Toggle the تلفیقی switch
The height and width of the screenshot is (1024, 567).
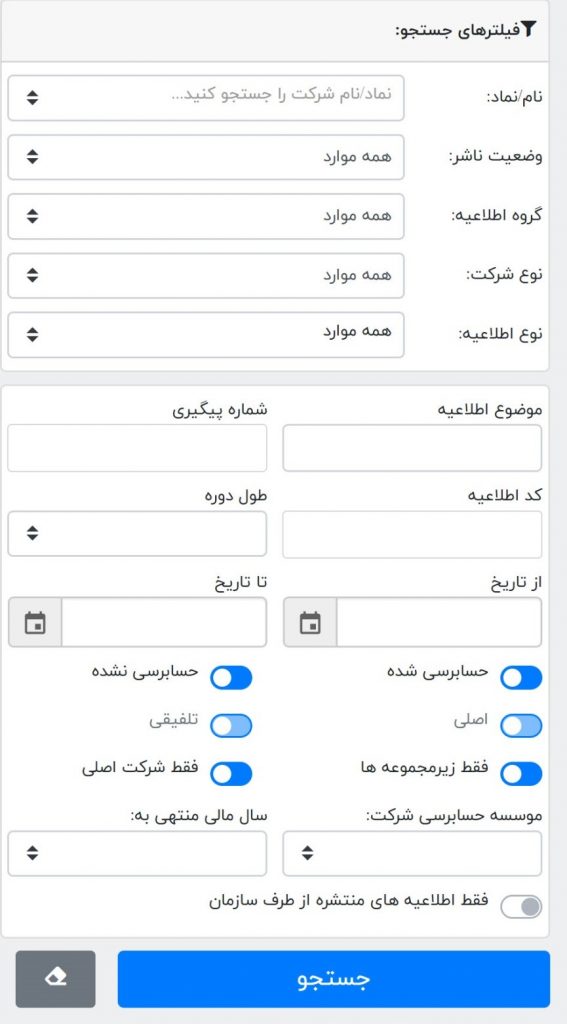(x=231, y=726)
